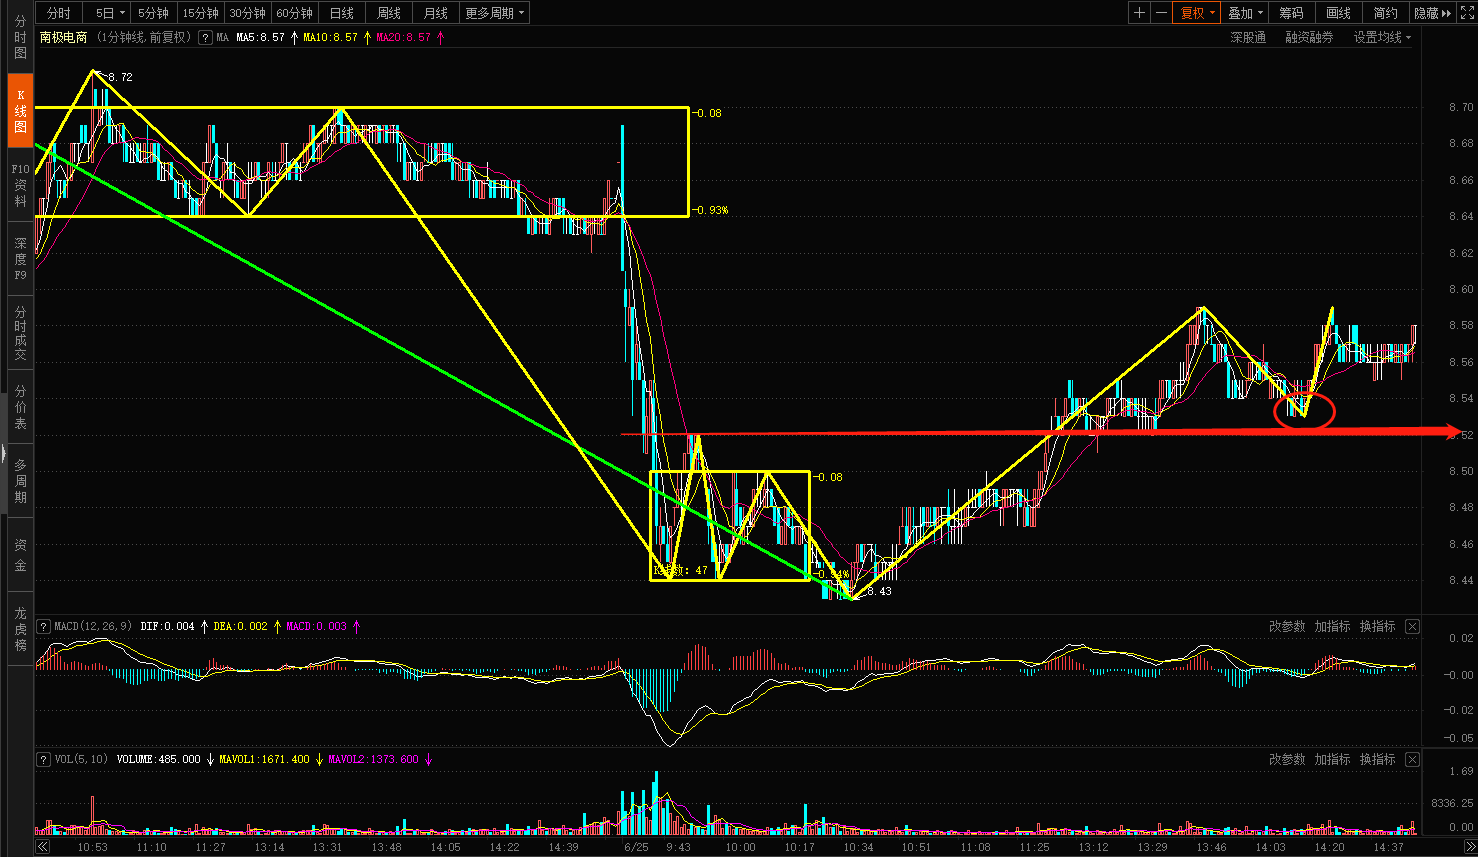
Task: Click 换指标 in the VOL panel
Action: coord(1377,759)
